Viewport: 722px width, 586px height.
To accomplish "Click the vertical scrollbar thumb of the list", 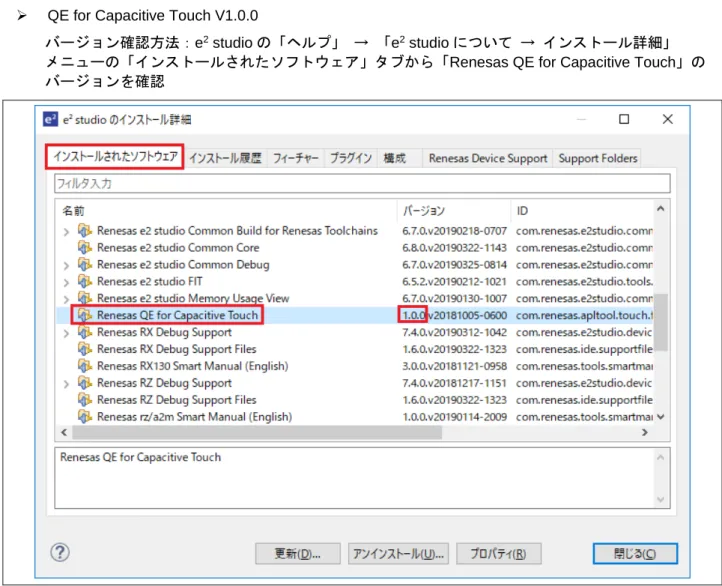I will pos(661,322).
